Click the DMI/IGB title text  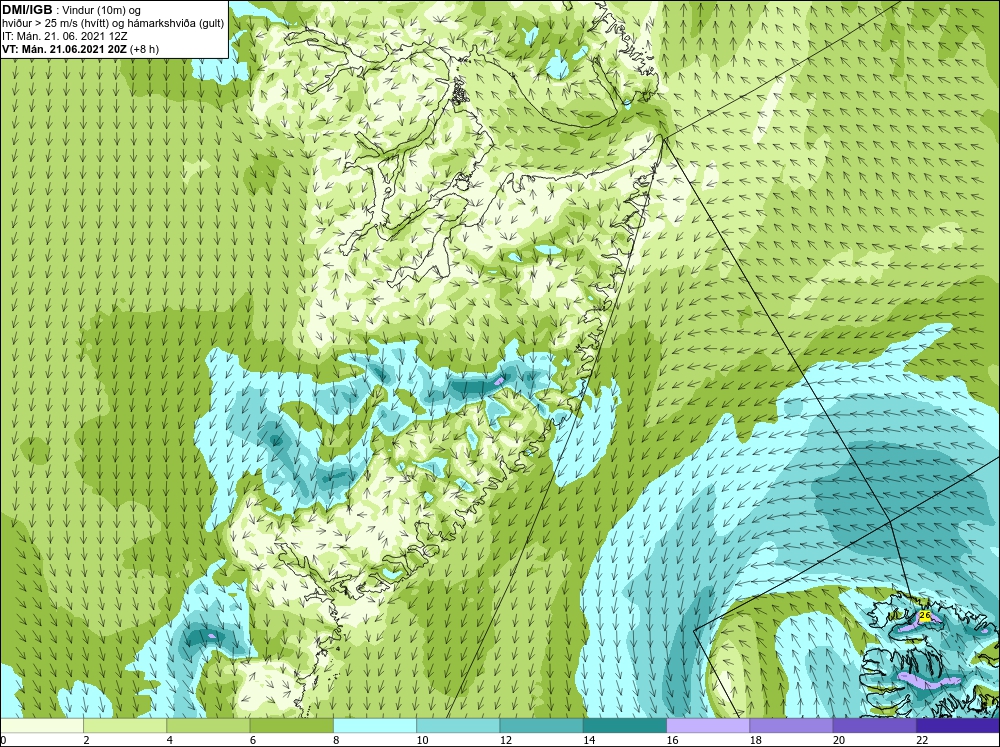(27, 10)
